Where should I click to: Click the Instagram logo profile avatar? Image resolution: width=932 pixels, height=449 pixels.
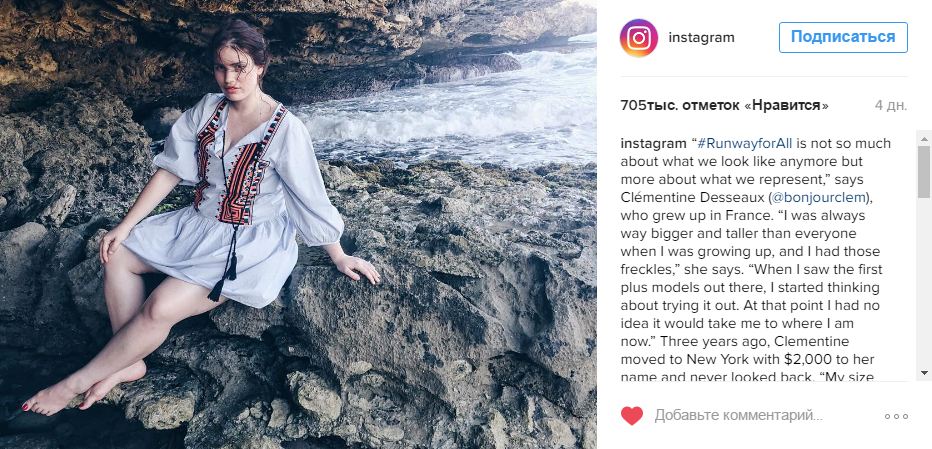639,38
